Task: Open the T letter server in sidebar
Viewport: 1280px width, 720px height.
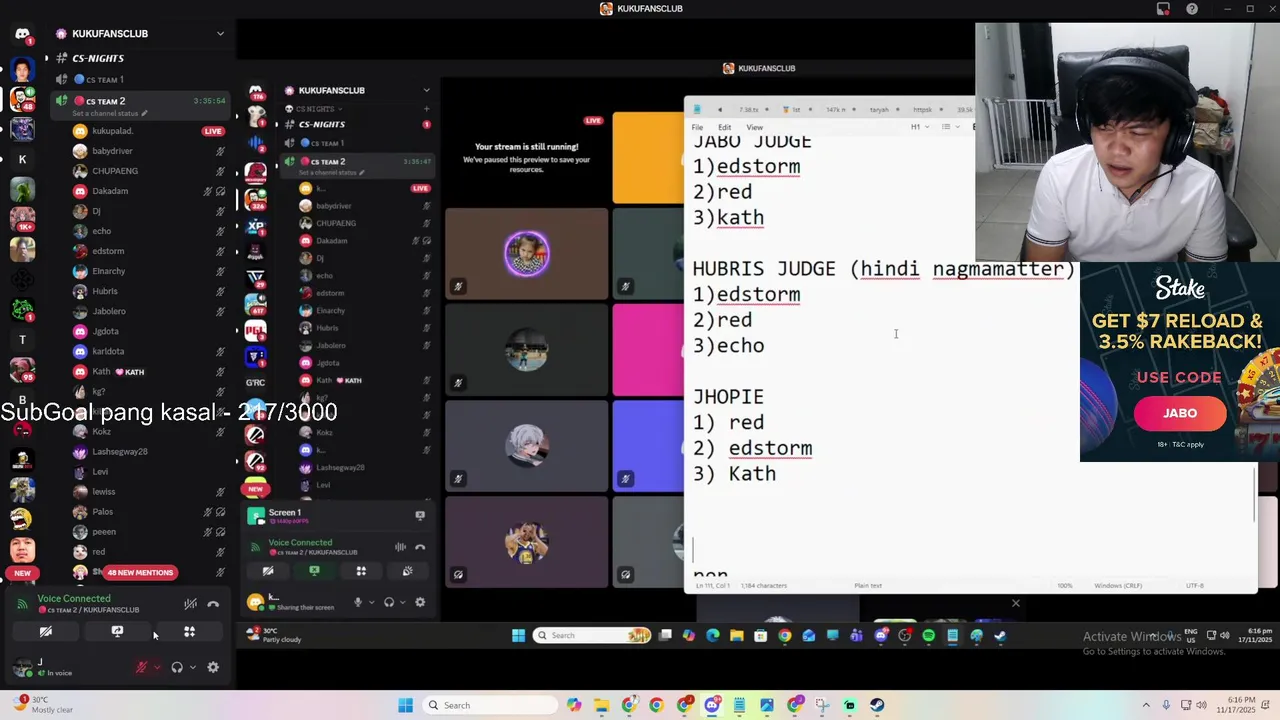Action: pyautogui.click(x=22, y=340)
